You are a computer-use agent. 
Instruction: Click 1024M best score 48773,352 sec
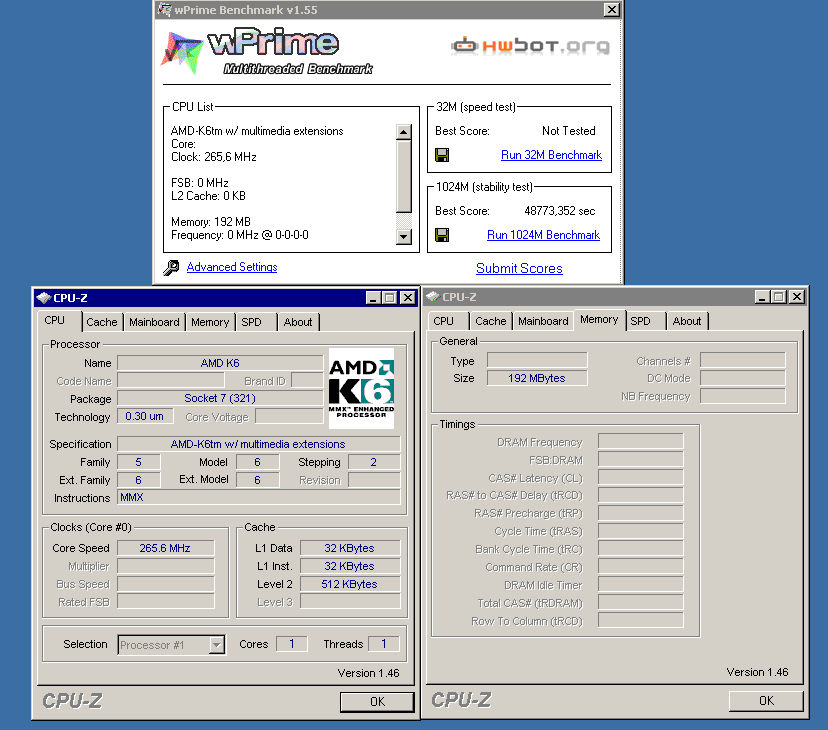(560, 211)
